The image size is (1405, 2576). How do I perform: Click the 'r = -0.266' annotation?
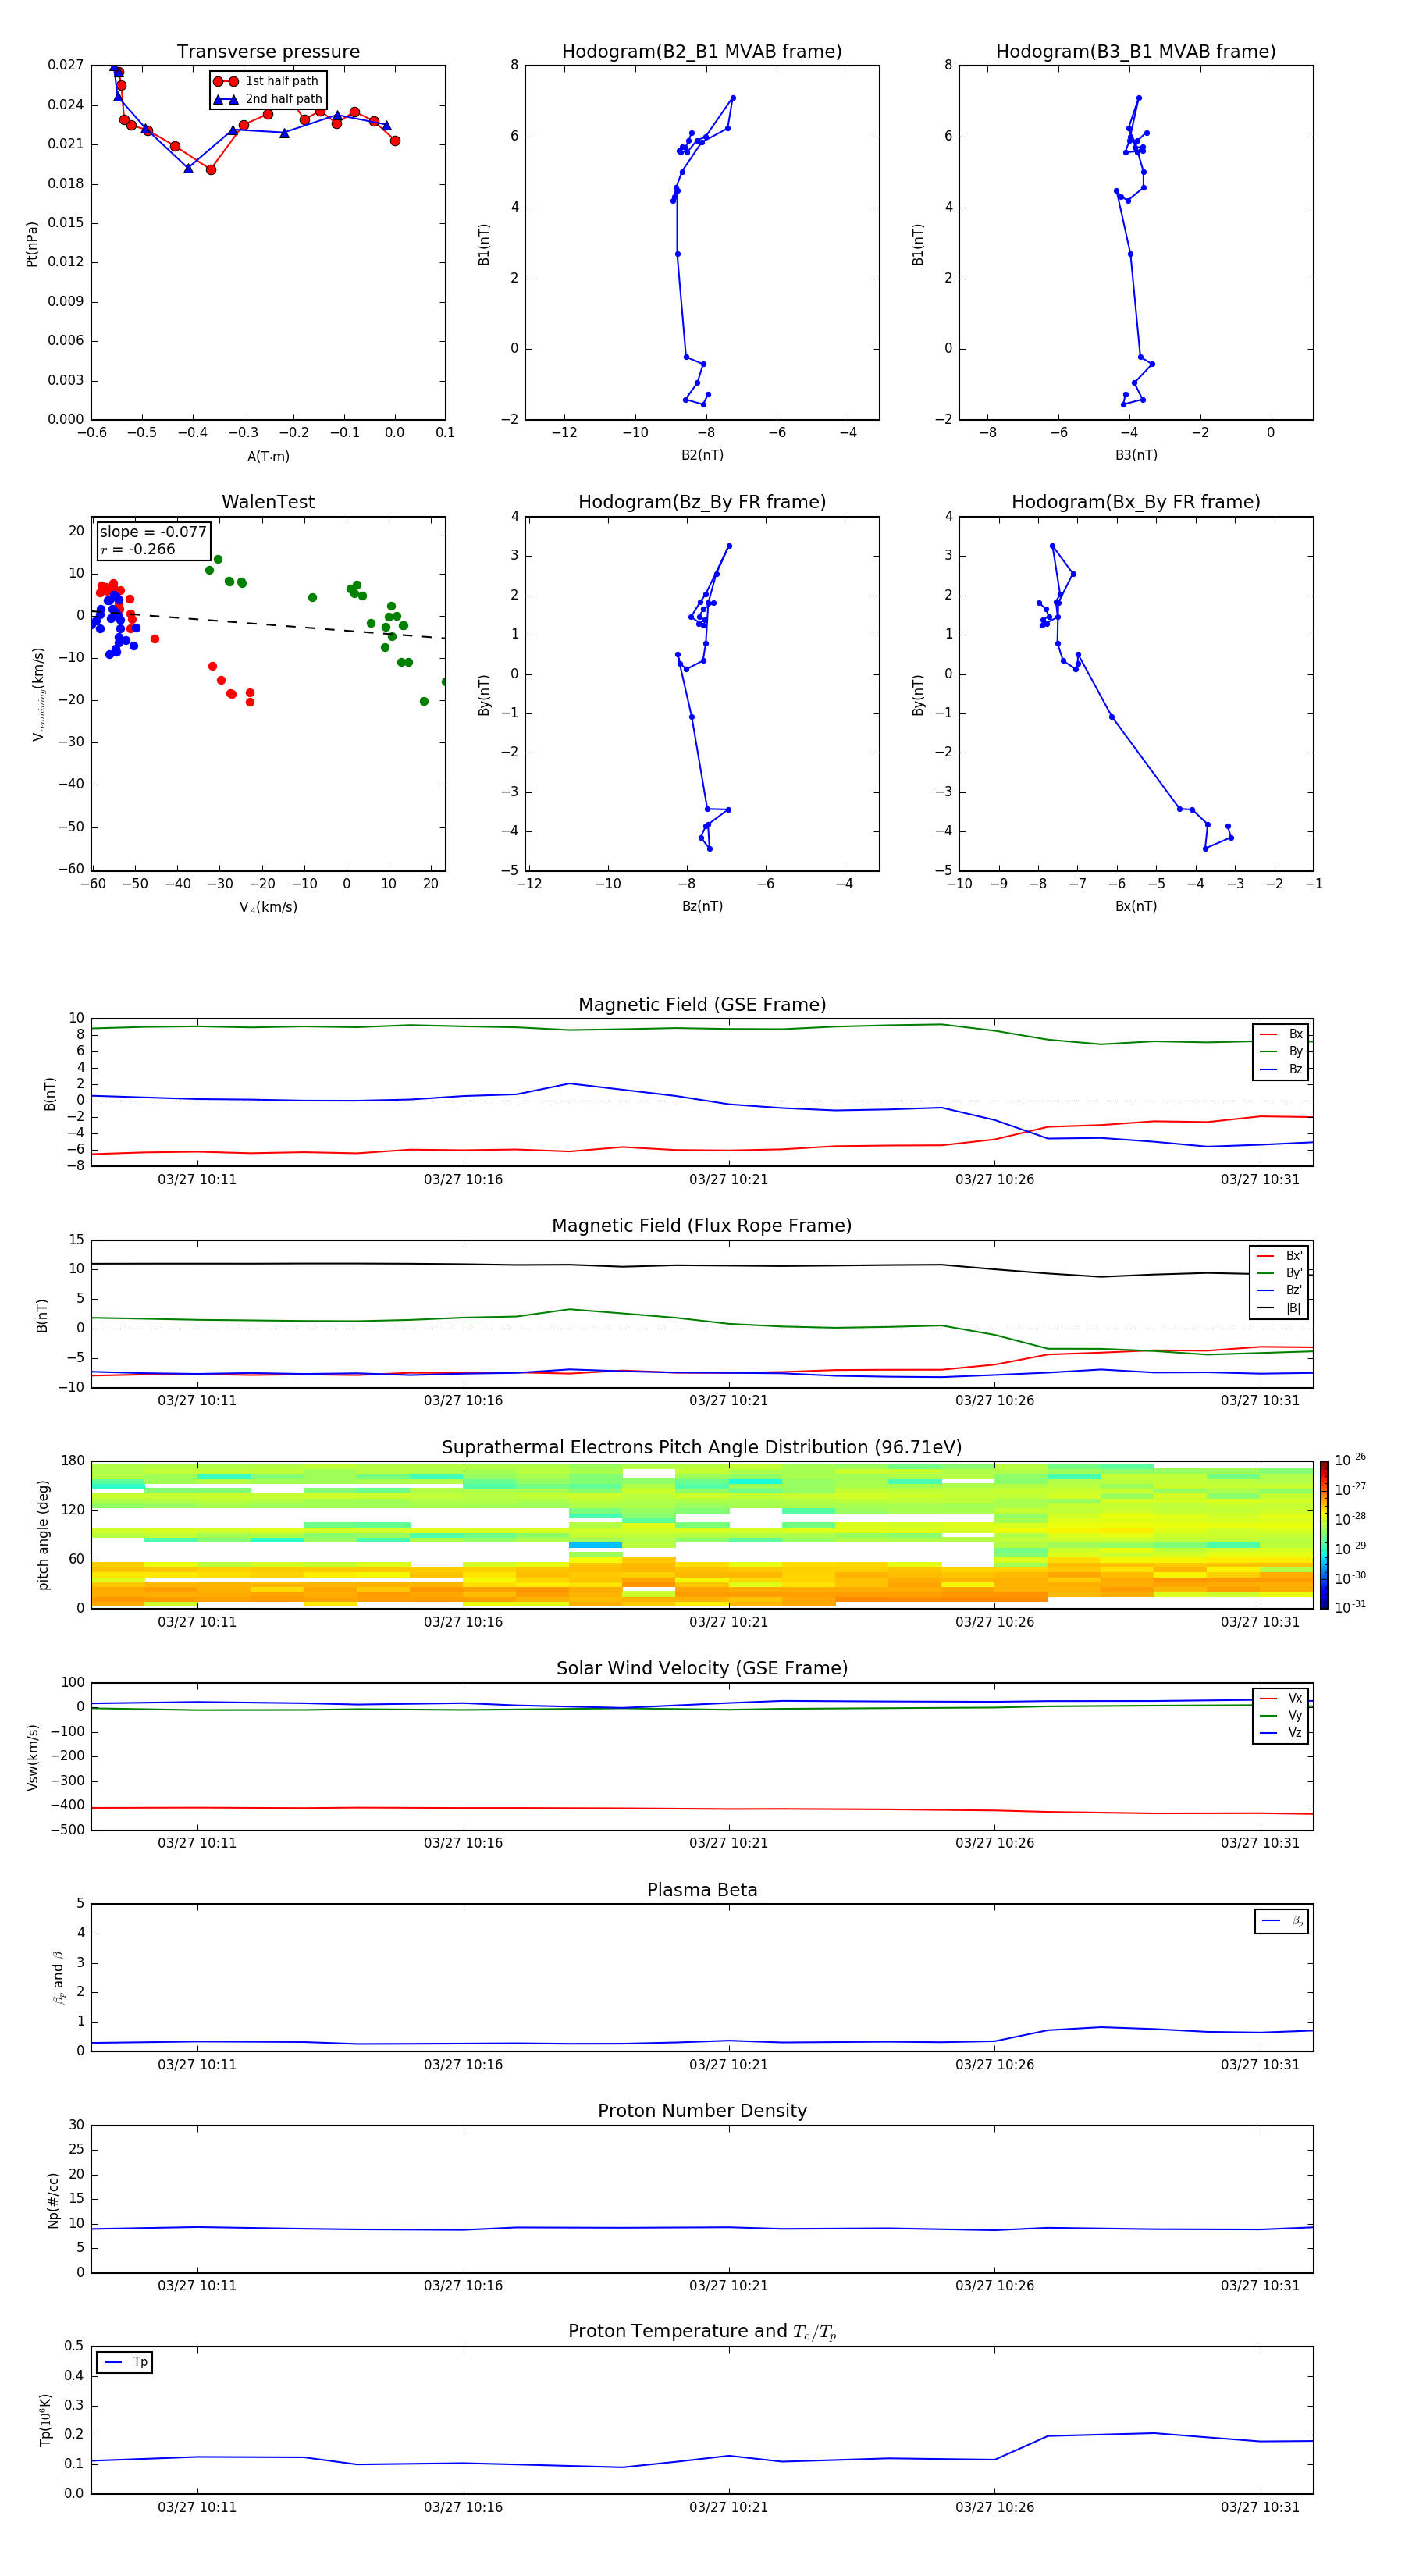137,549
